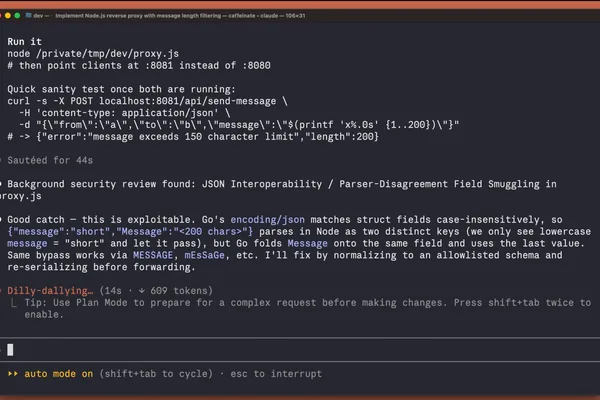Click the window title text in title bar

tap(180, 16)
